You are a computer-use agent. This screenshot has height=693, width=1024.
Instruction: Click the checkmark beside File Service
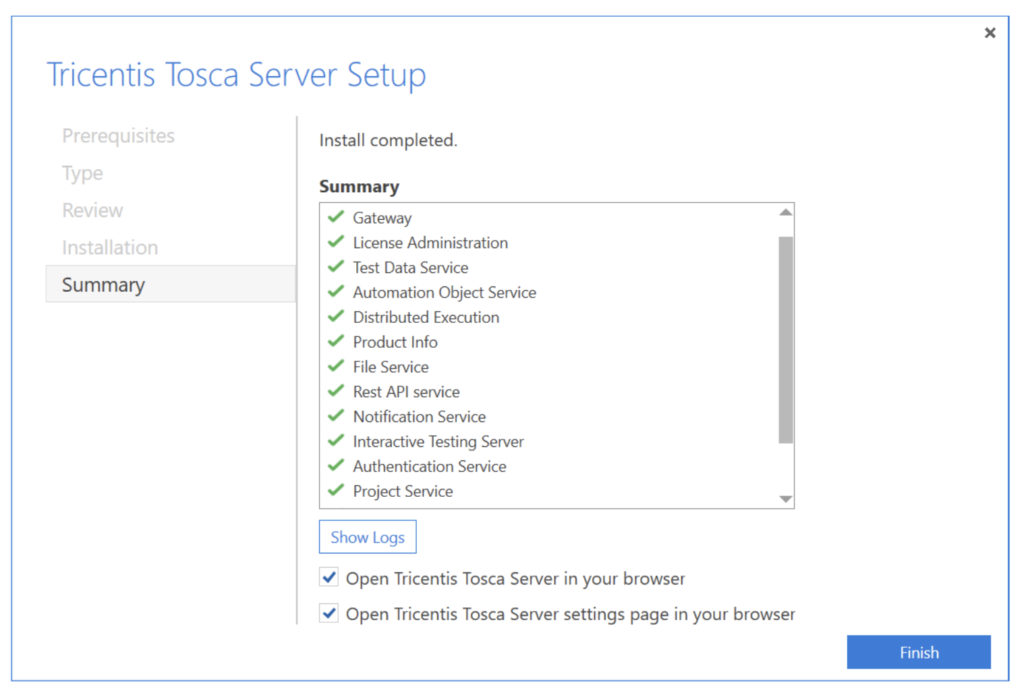pyautogui.click(x=336, y=366)
